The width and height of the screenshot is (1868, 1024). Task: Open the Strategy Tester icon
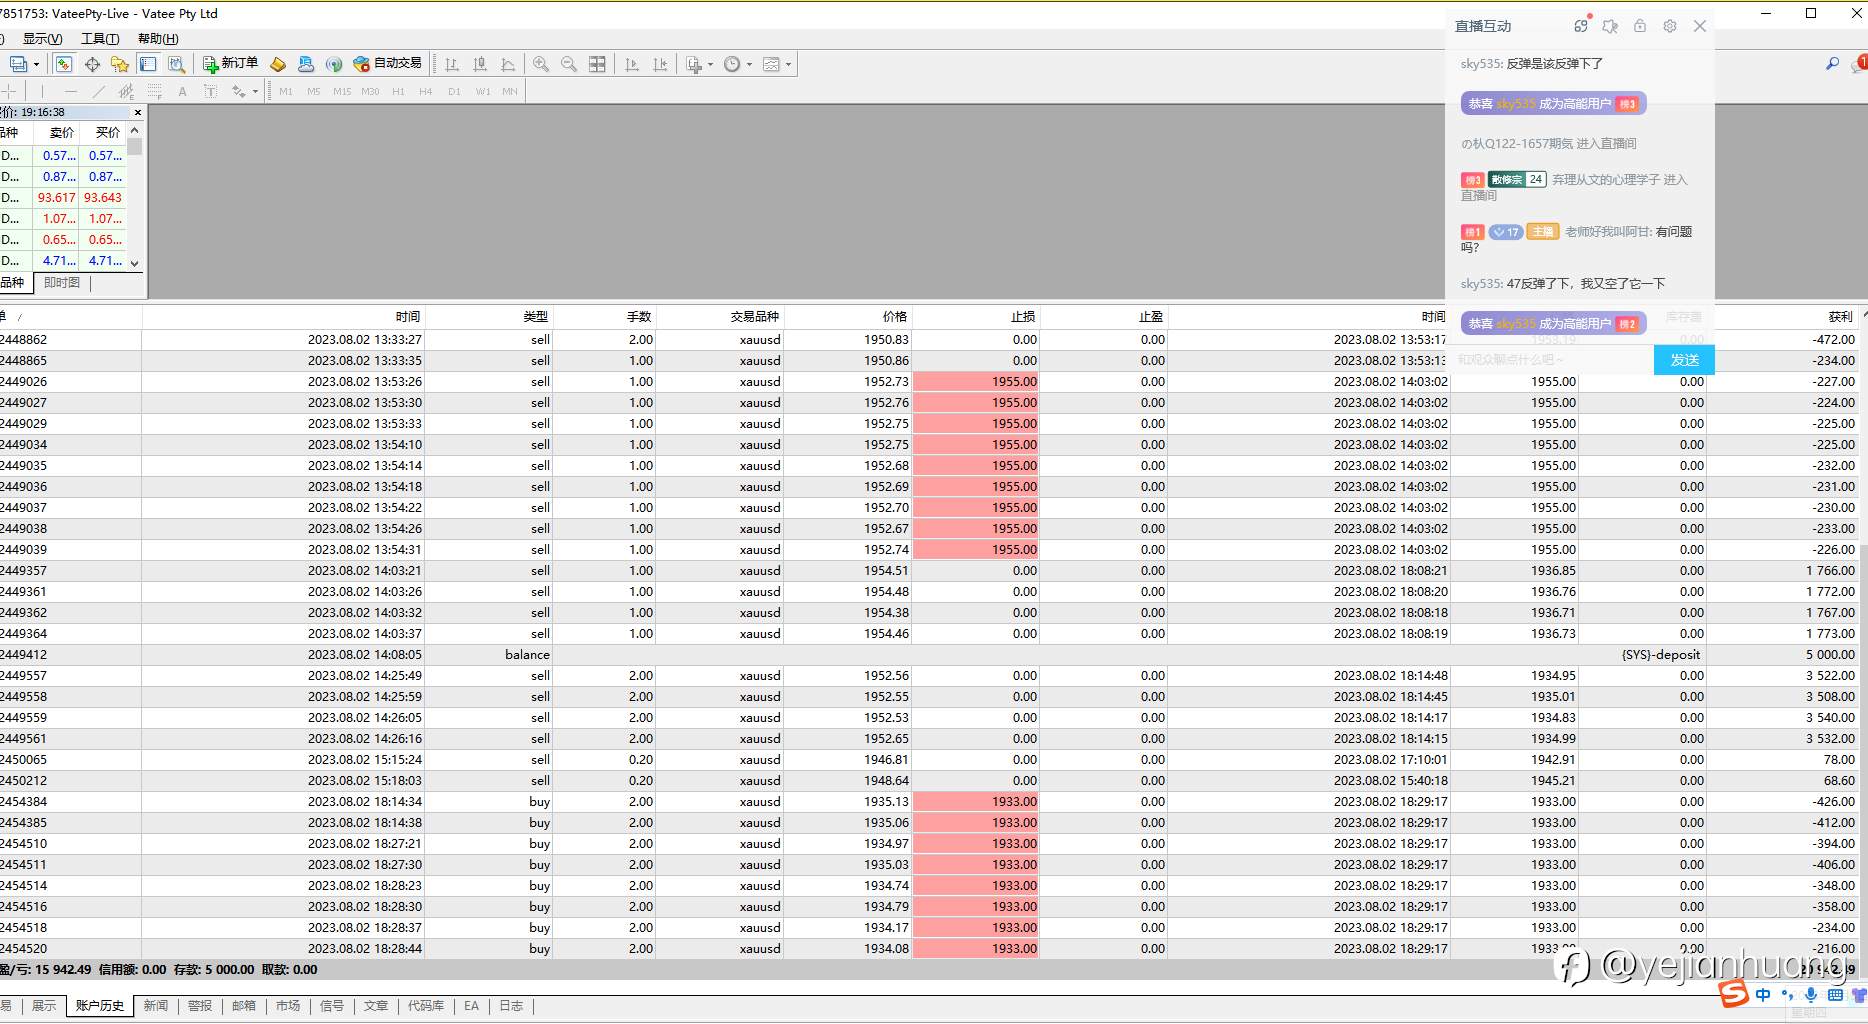176,64
